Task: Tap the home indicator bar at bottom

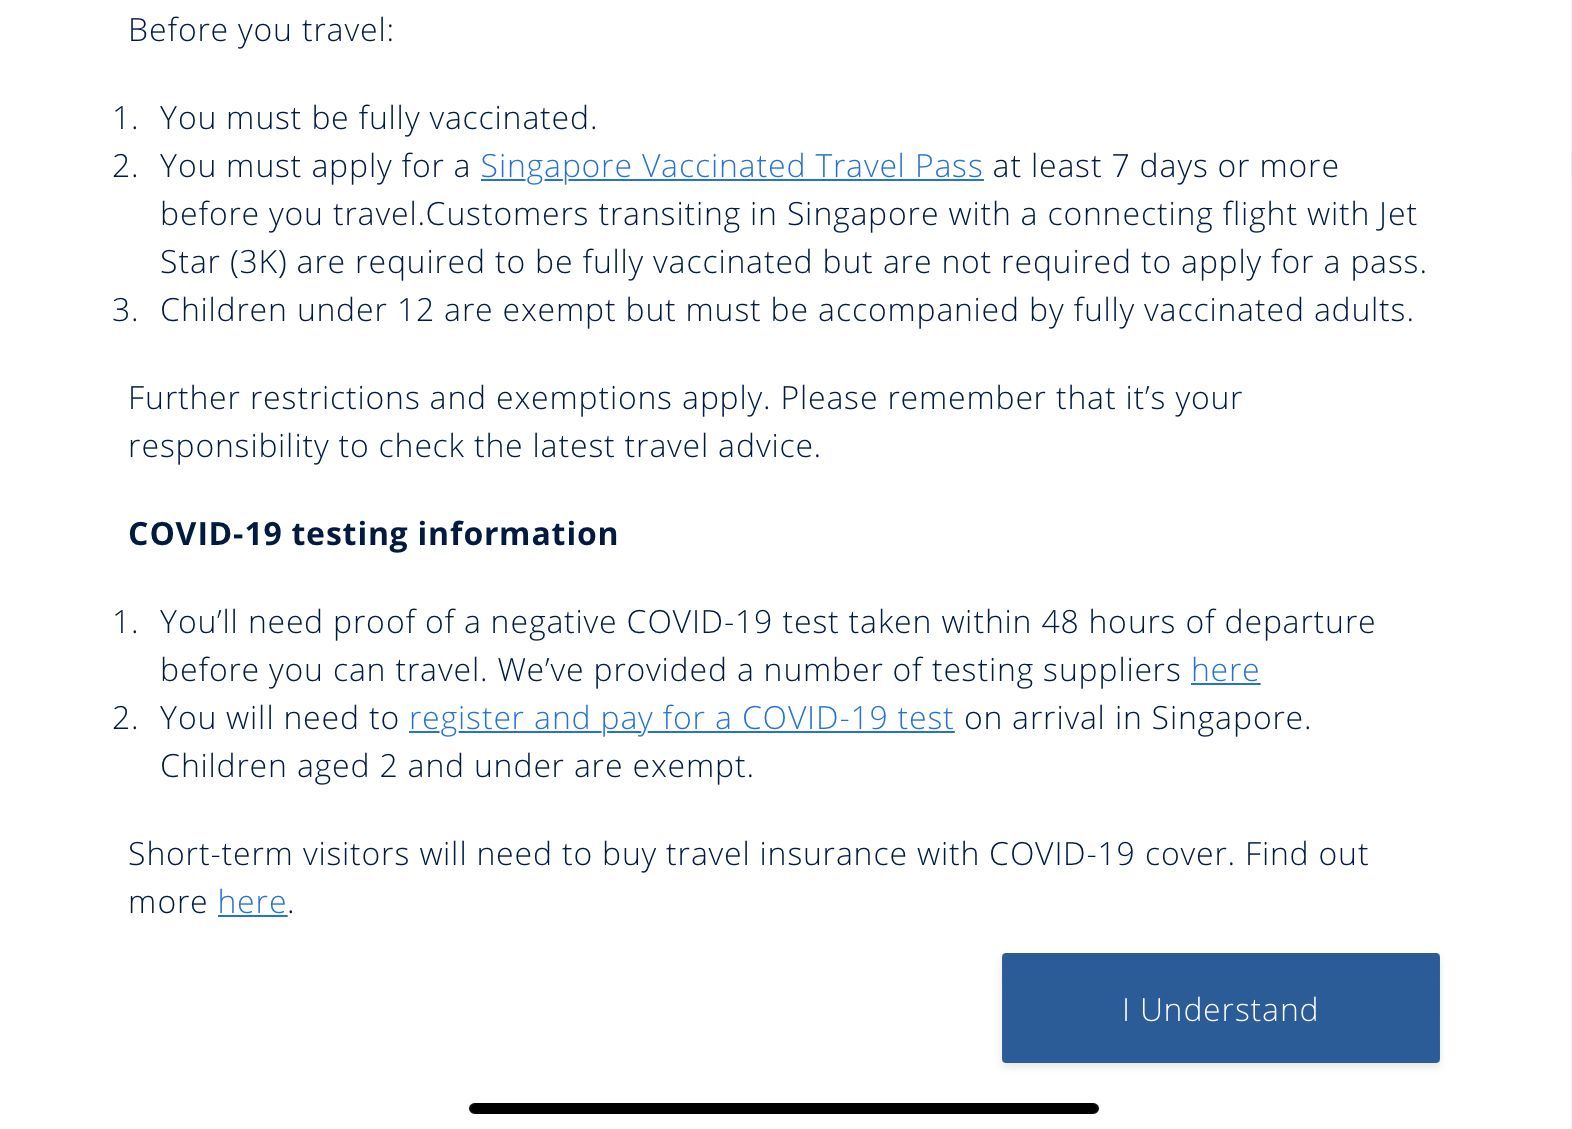Action: click(x=784, y=1108)
